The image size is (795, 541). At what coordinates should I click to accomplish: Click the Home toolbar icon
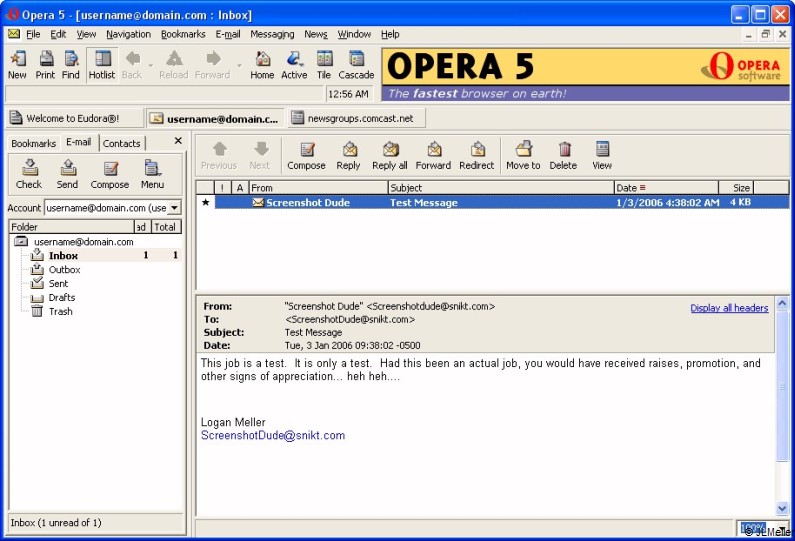click(x=262, y=64)
